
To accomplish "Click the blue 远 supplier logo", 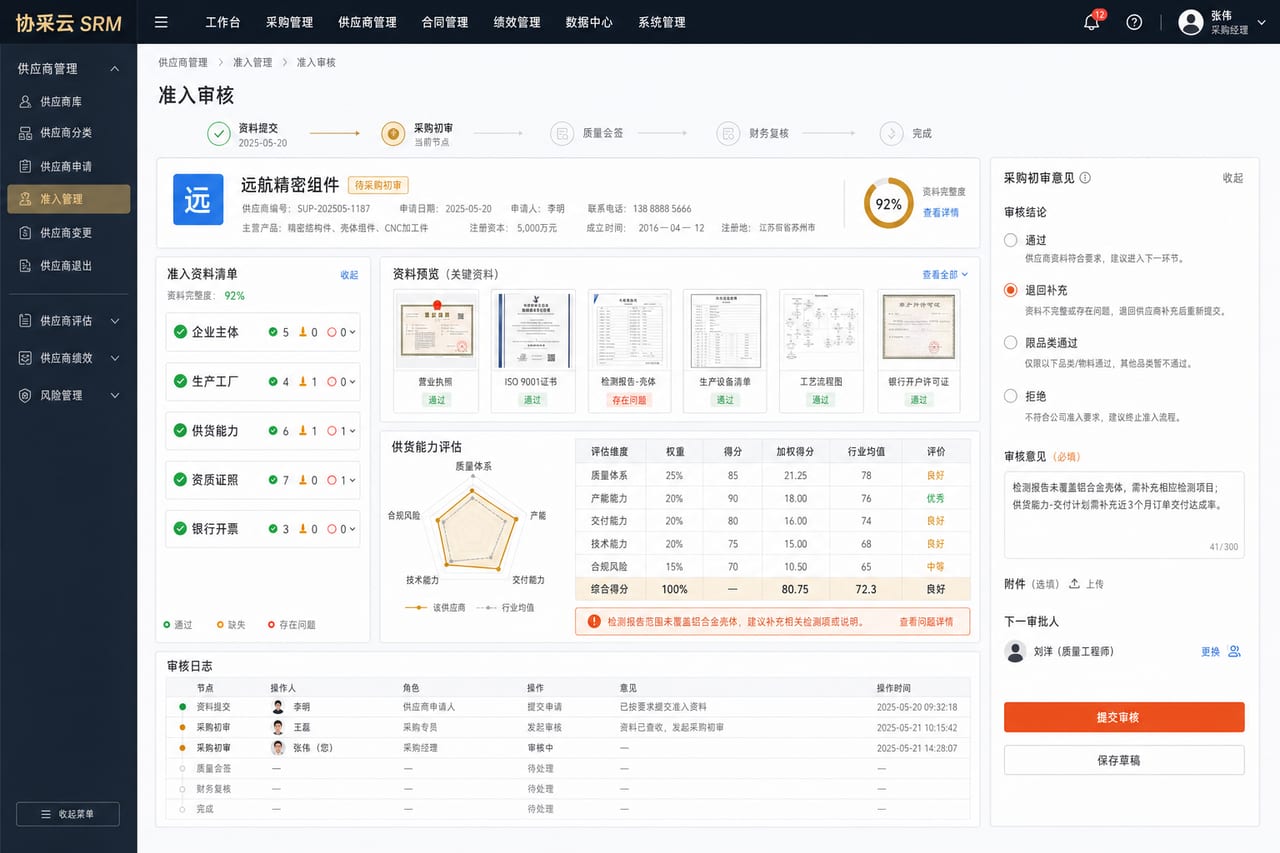I will click(198, 199).
